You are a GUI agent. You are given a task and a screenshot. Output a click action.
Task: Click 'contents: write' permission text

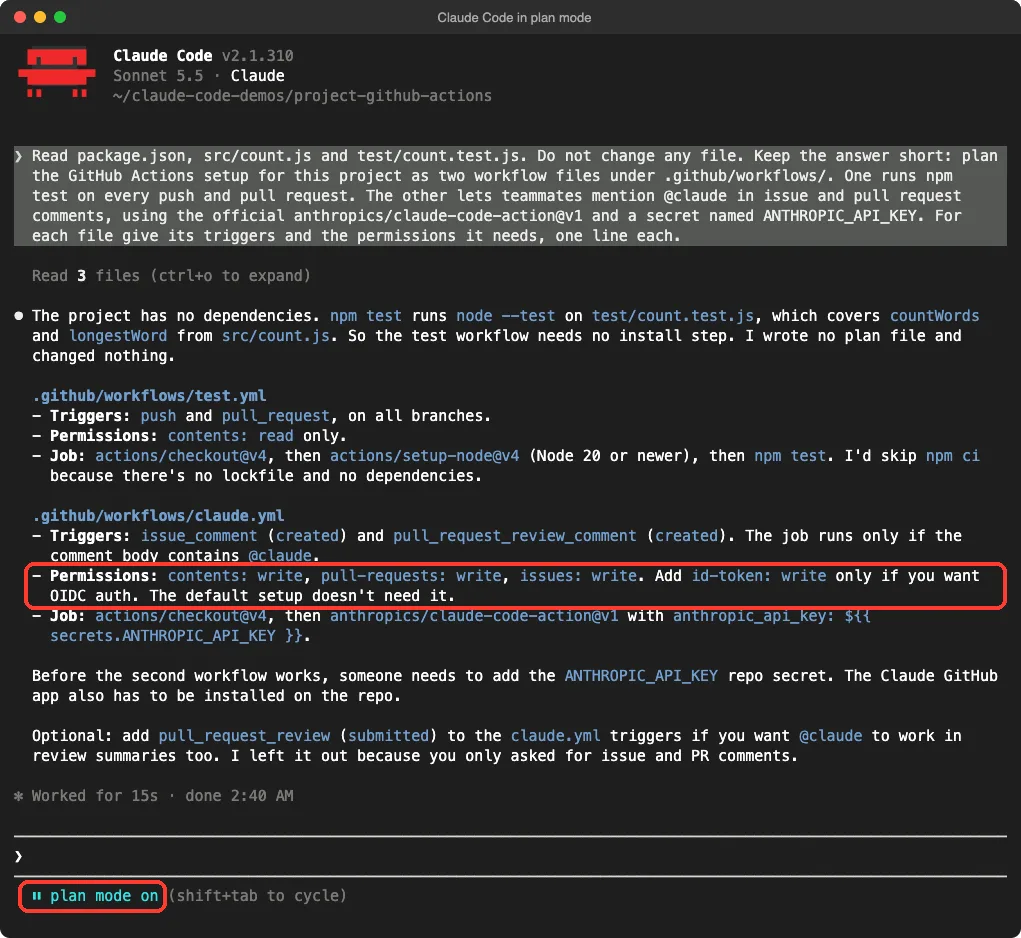(235, 575)
